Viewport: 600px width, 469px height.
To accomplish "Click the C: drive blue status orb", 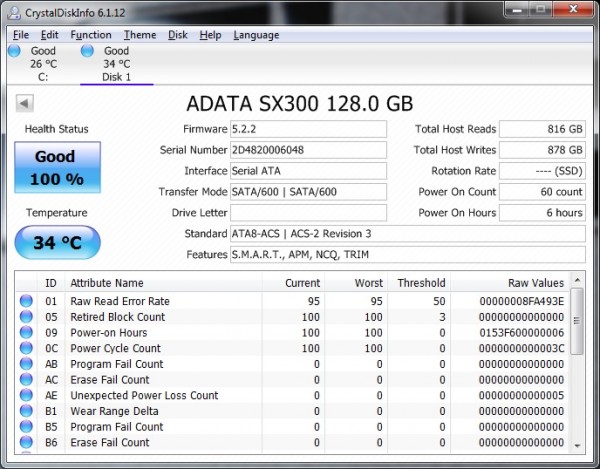I will click(14, 50).
